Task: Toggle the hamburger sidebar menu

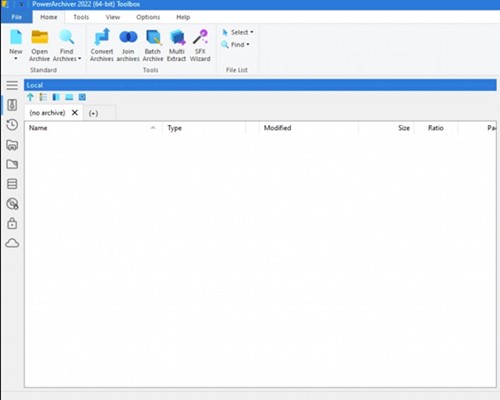Action: click(x=12, y=85)
